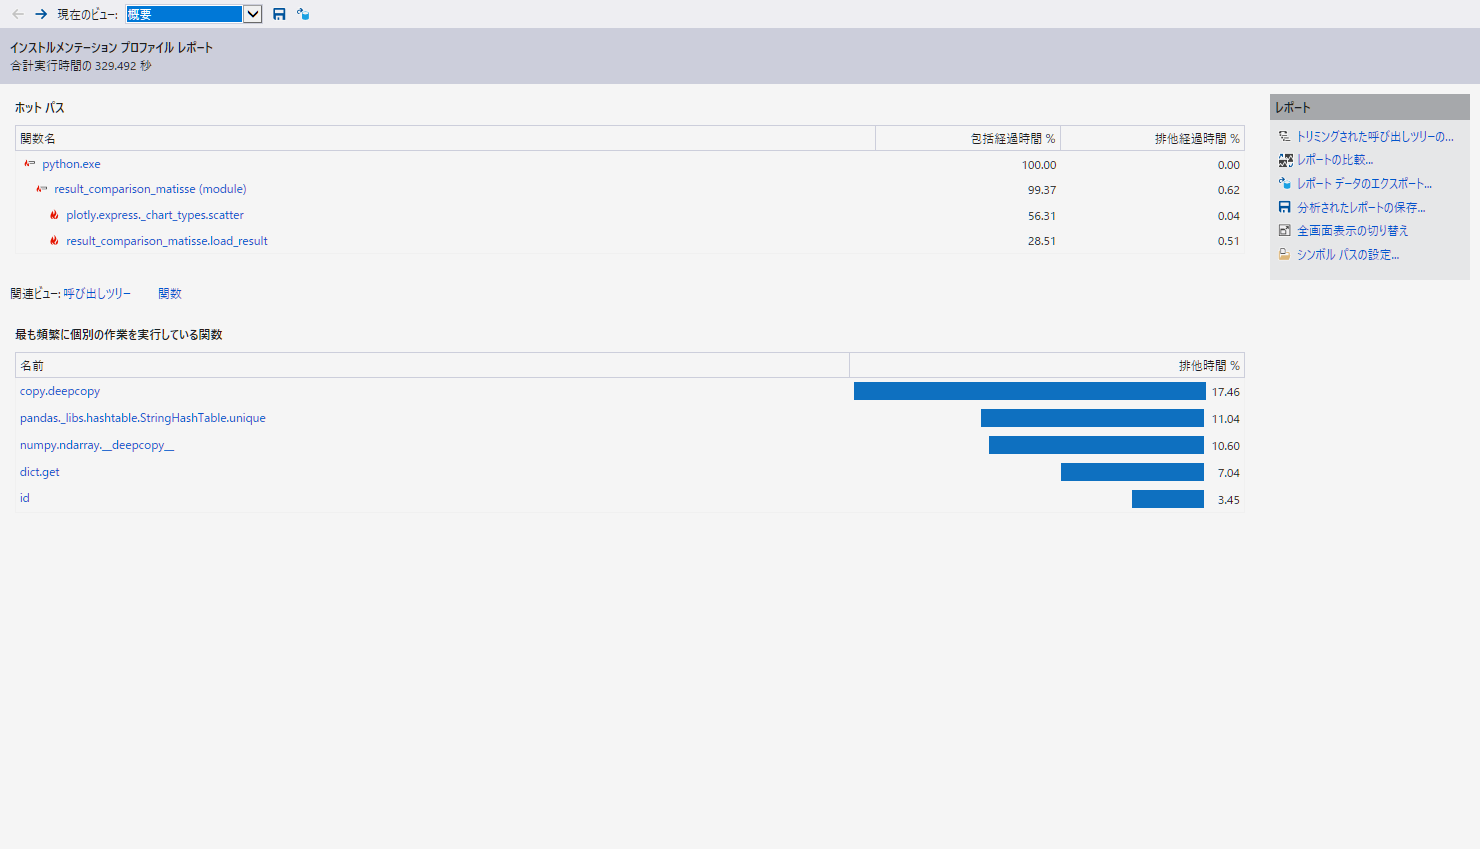Select the 17.46 exclusive time value
This screenshot has width=1480, height=849.
point(1226,392)
